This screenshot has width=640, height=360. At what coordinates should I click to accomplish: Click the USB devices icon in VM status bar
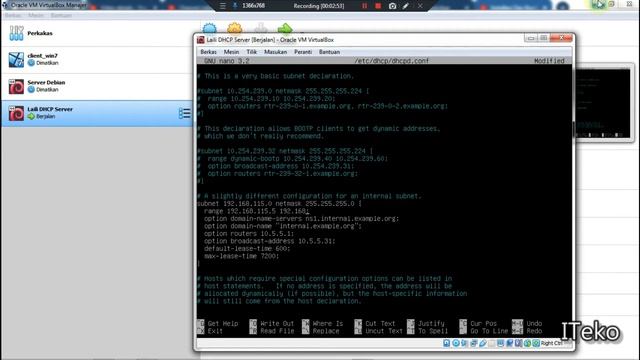(483, 343)
